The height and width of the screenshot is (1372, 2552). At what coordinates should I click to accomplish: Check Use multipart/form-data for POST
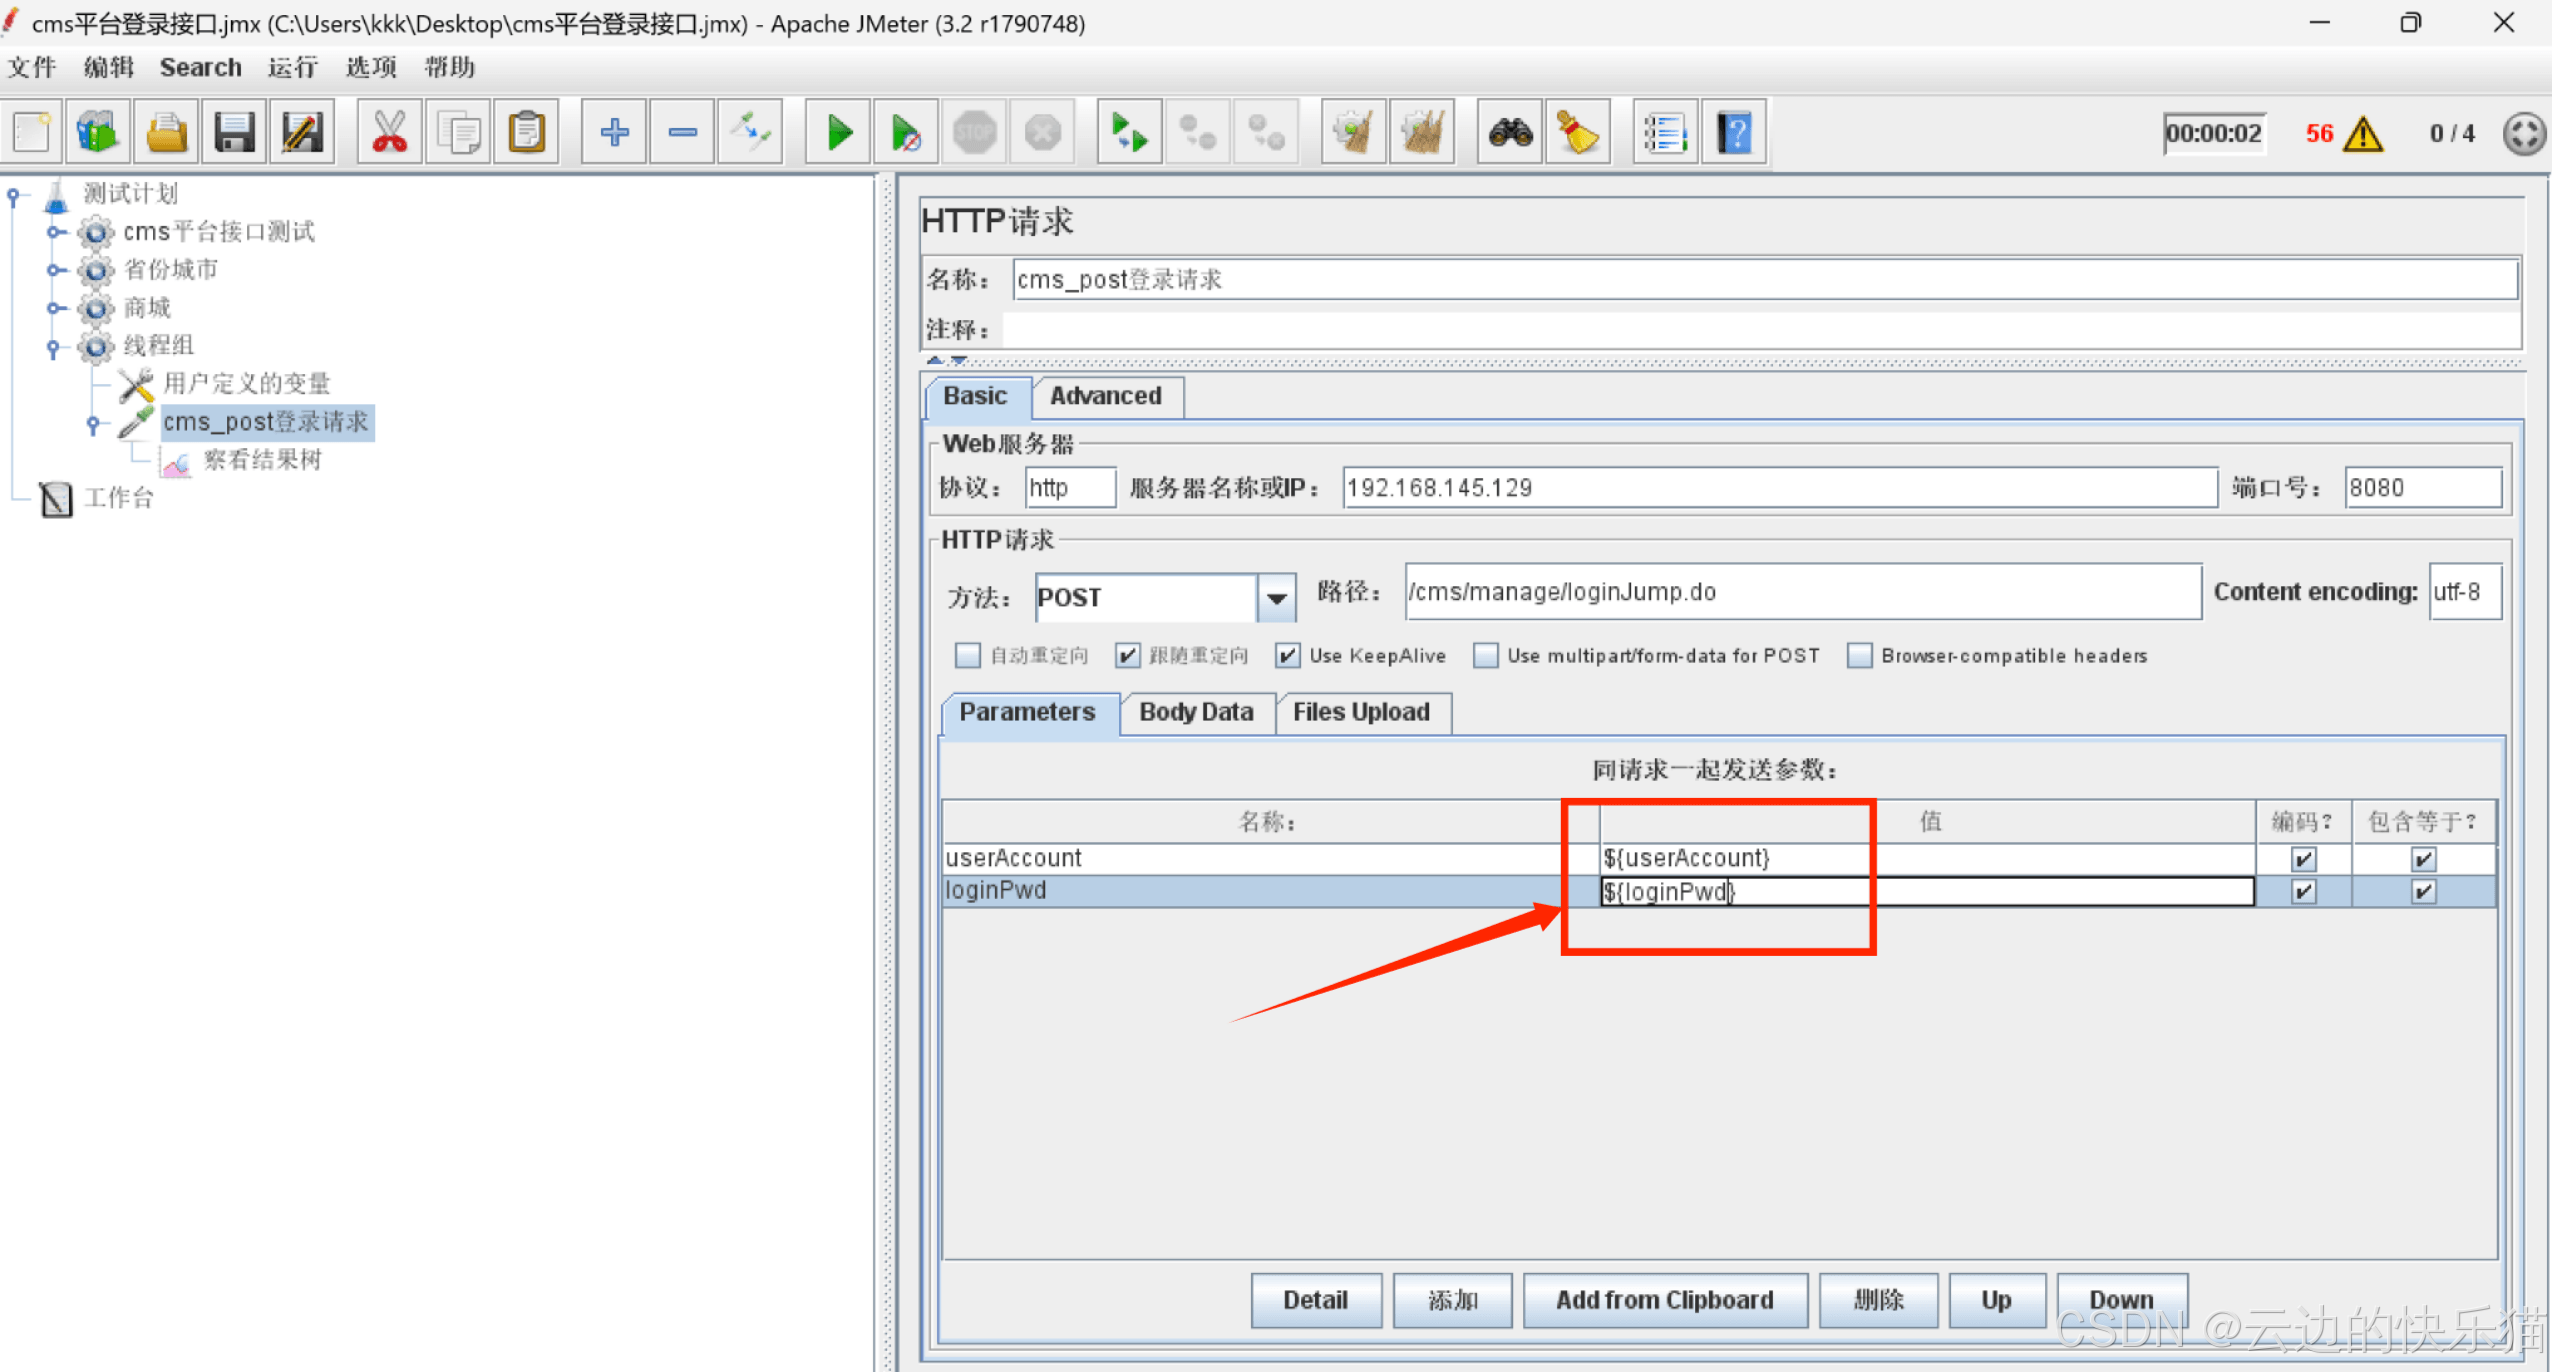tap(1486, 656)
